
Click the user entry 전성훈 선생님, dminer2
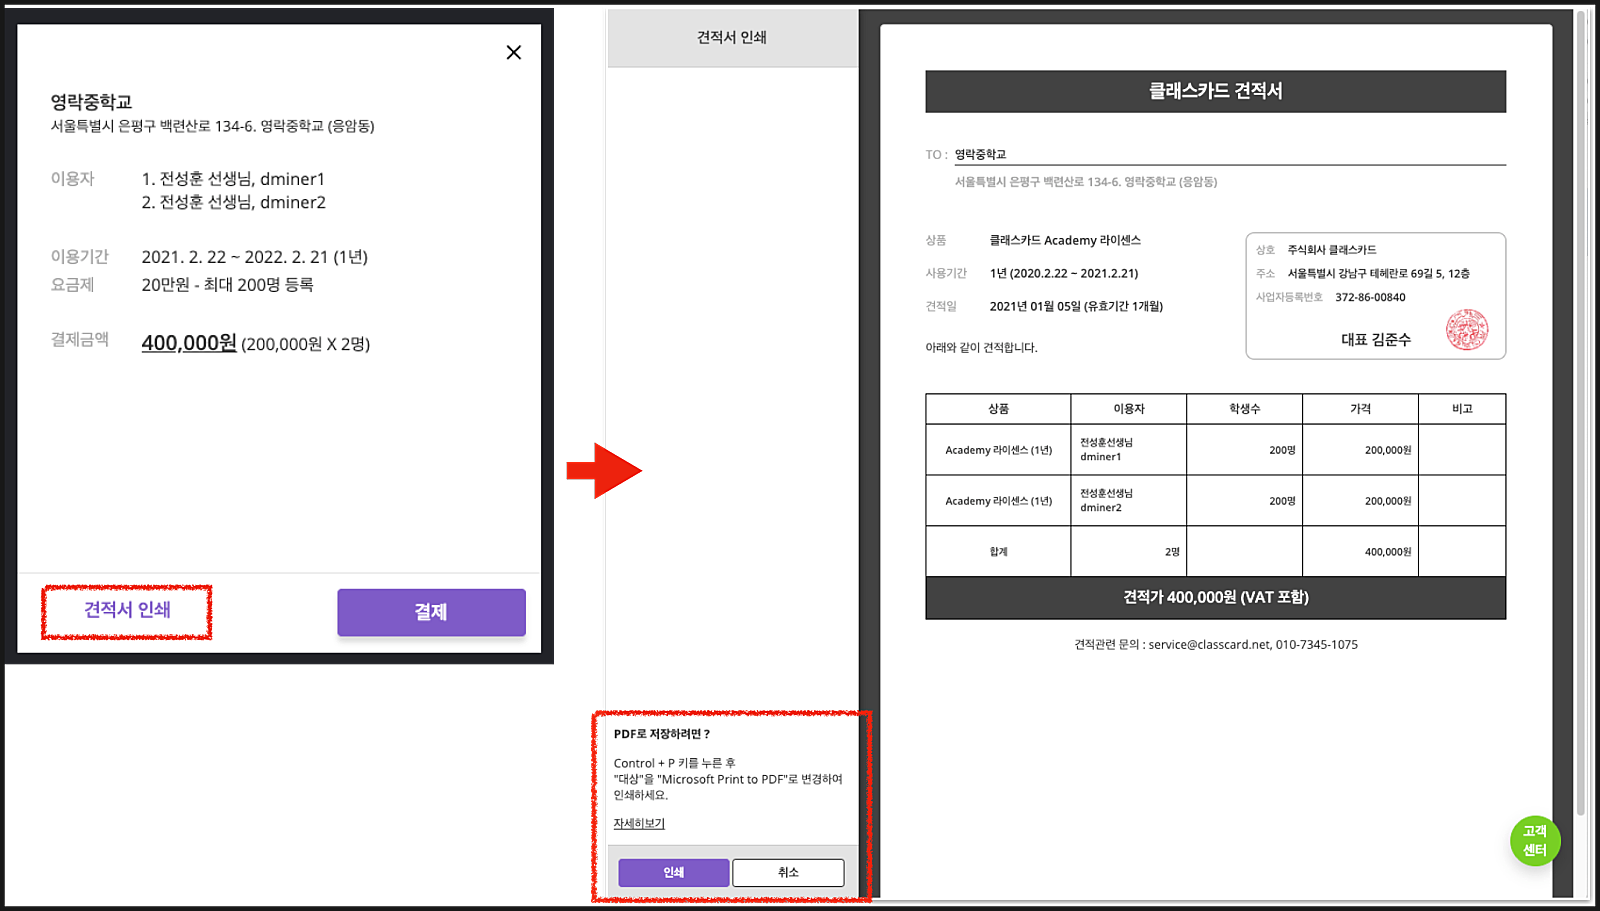pos(233,202)
